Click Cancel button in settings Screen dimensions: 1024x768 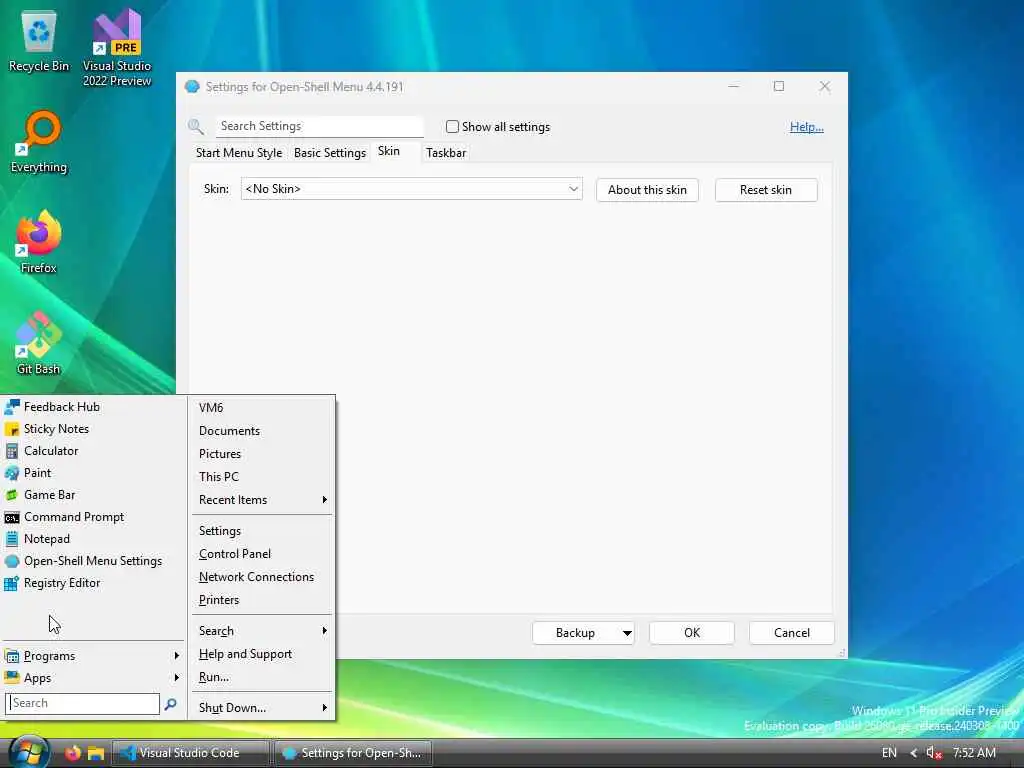[792, 633]
